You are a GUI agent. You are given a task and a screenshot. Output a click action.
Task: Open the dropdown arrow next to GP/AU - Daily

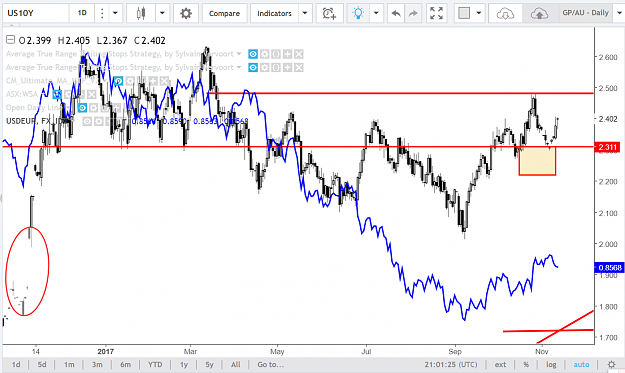pyautogui.click(x=619, y=14)
